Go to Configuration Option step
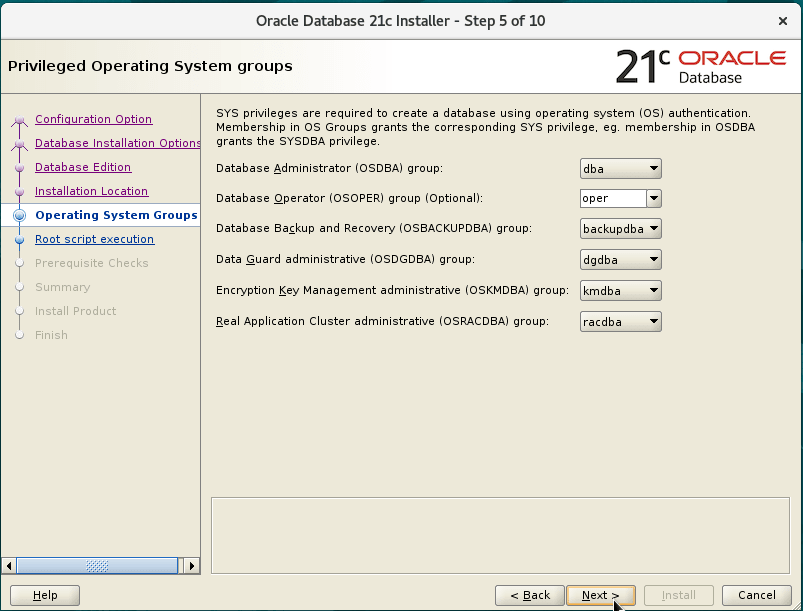Viewport: 803px width, 611px height. tap(93, 119)
